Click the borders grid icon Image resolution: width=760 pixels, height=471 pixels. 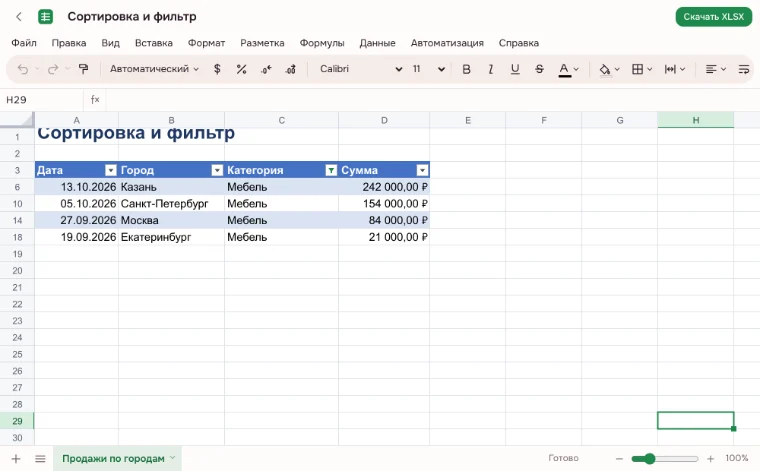(x=637, y=69)
